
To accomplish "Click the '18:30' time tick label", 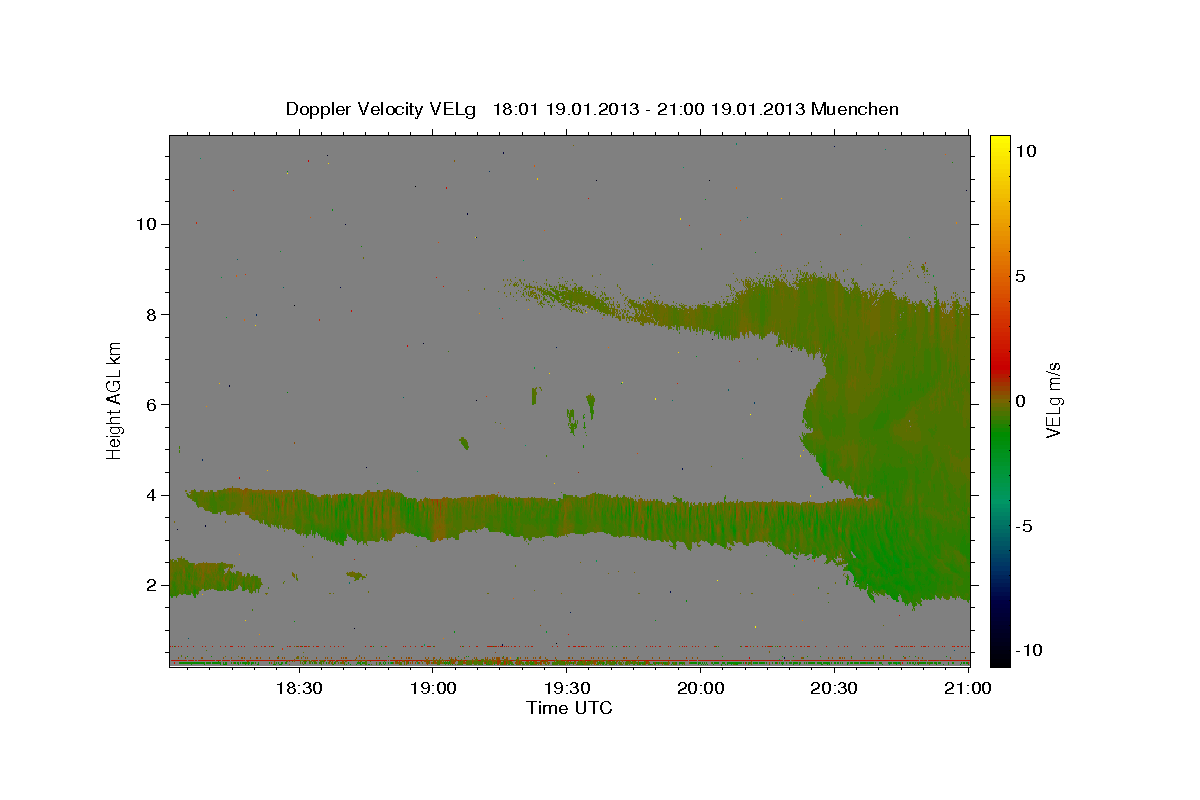I will (298, 689).
